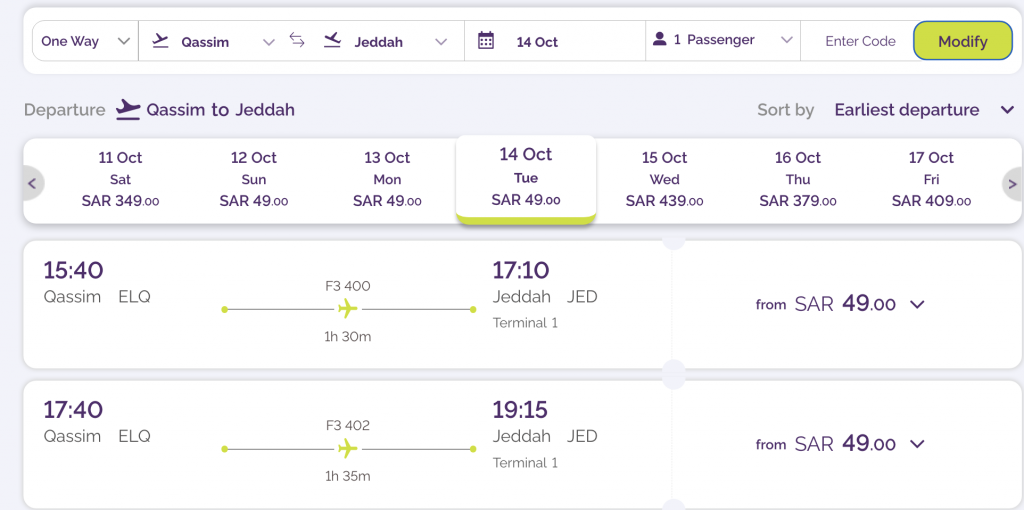This screenshot has width=1024, height=510.
Task: Click the Modify button
Action: 963,40
